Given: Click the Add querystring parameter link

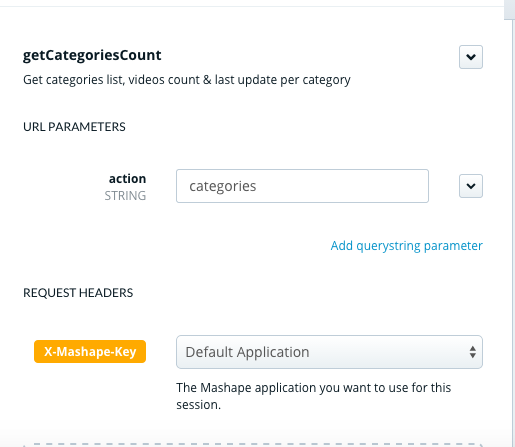Looking at the screenshot, I should [406, 246].
